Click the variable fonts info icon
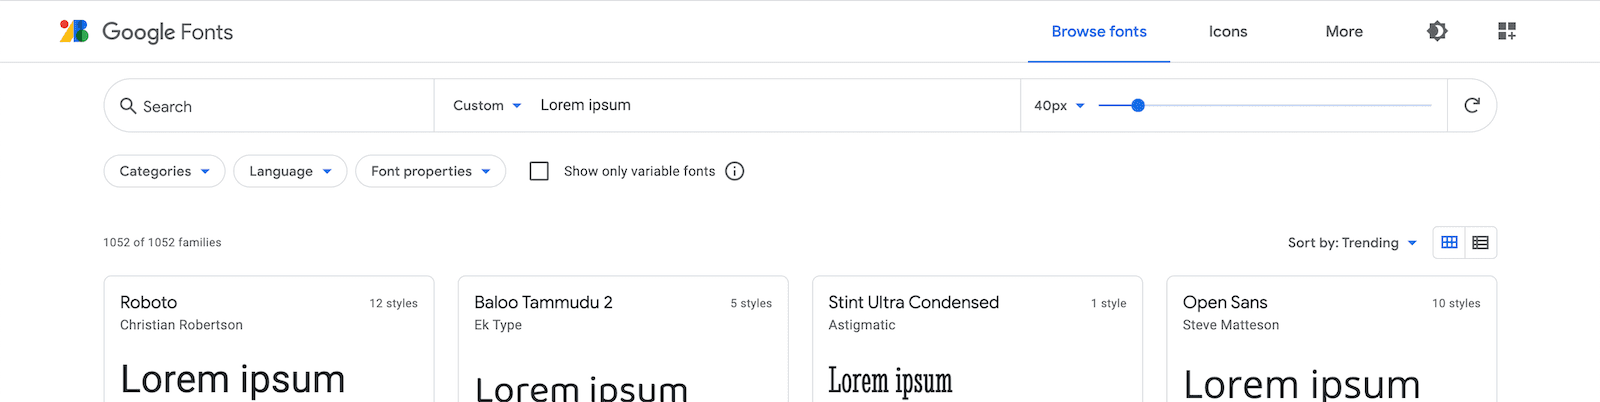 (735, 171)
